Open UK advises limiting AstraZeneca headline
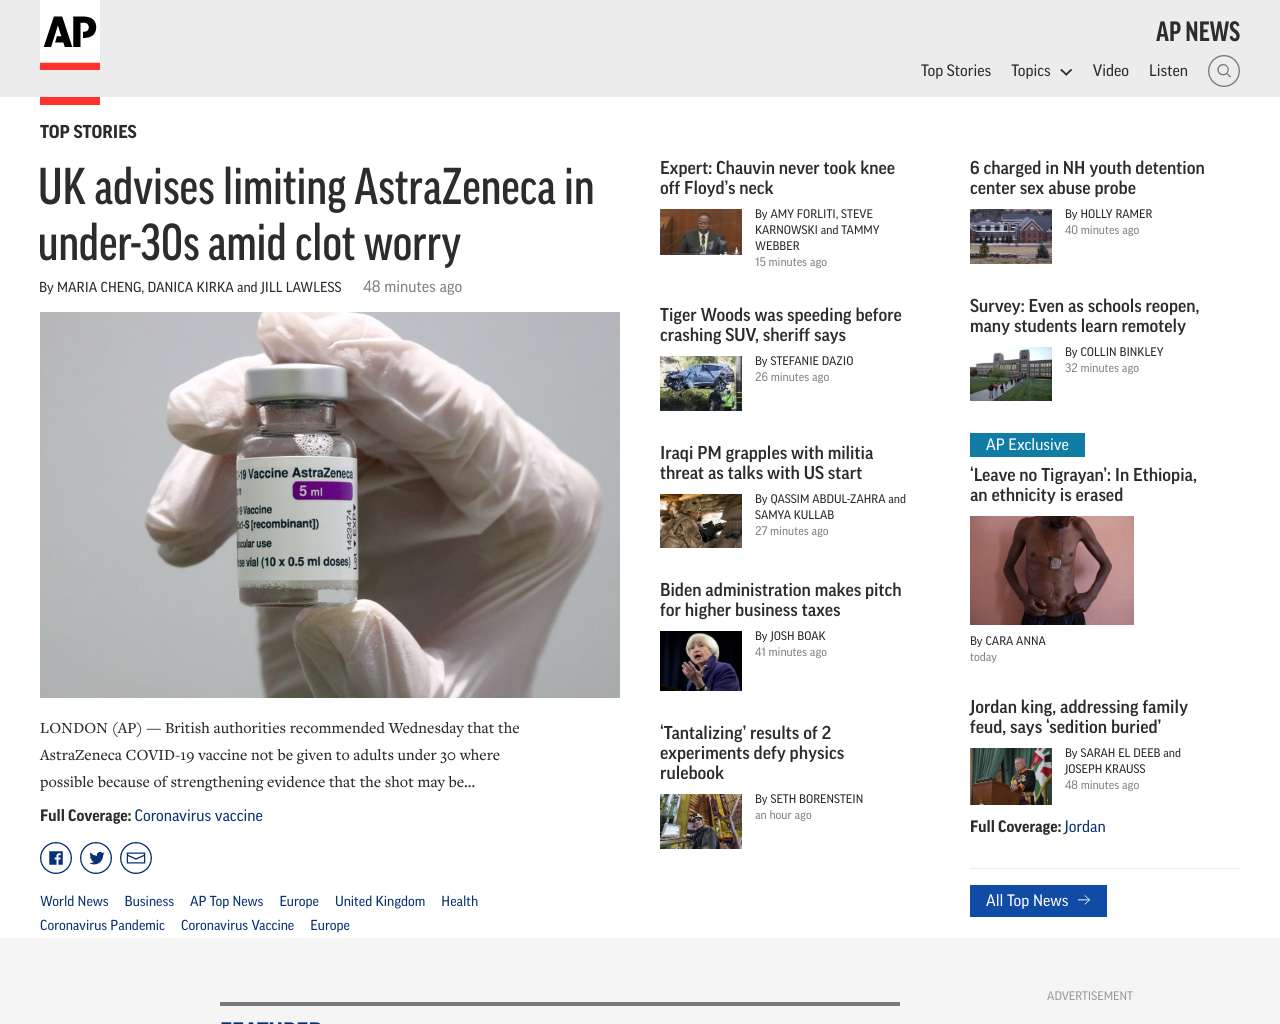 316,215
